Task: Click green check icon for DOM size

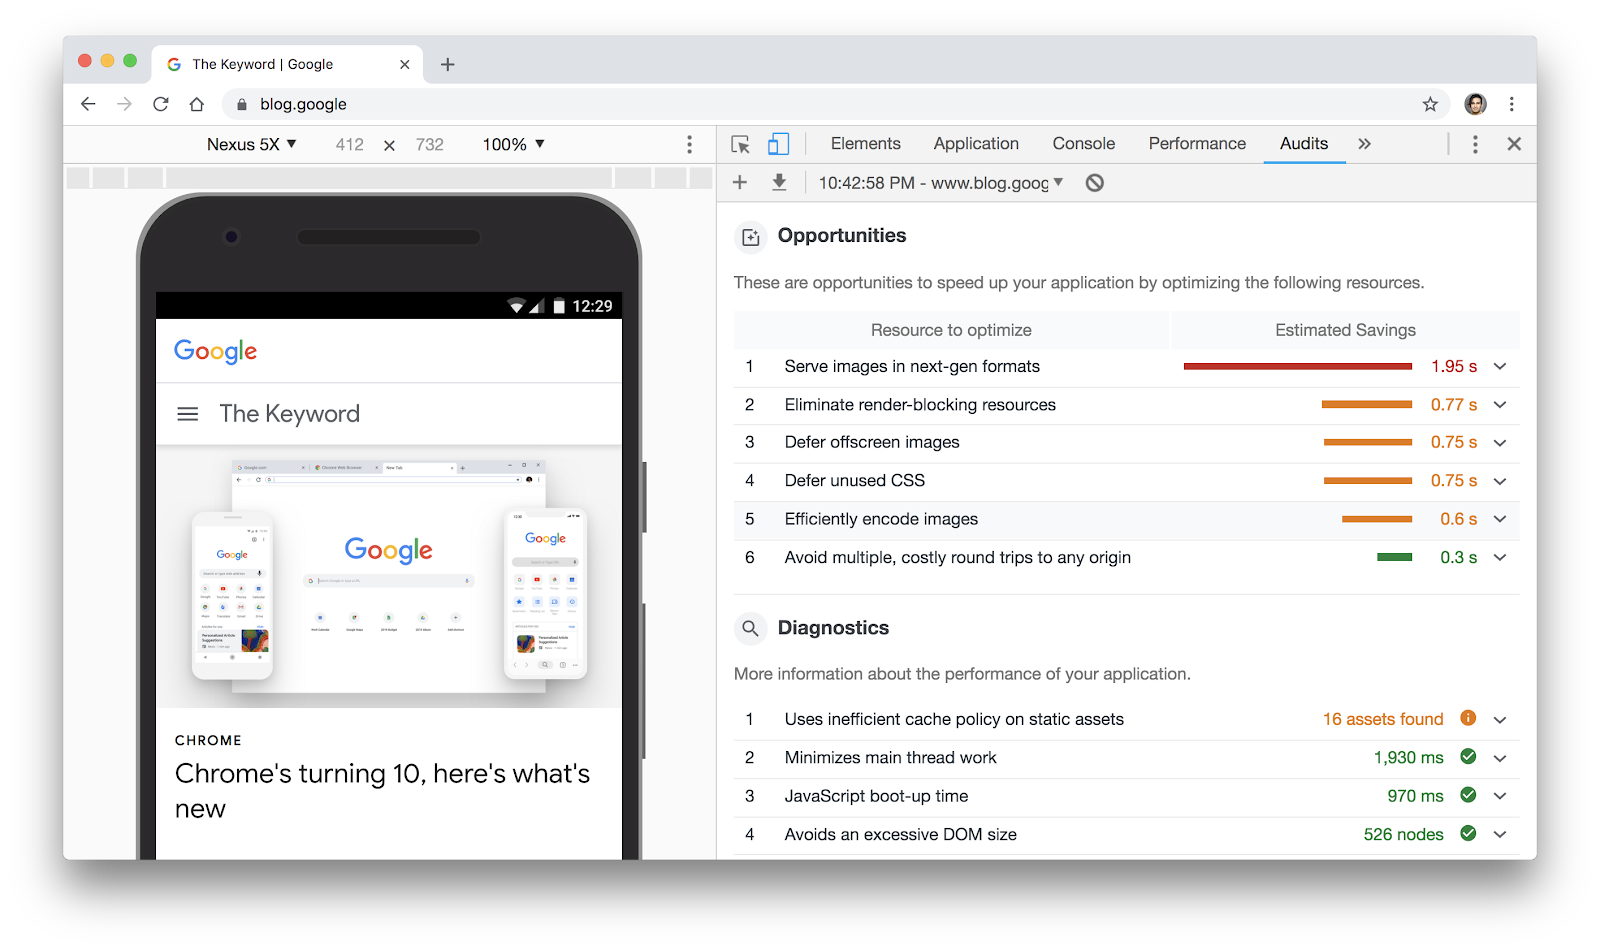Action: click(1468, 833)
